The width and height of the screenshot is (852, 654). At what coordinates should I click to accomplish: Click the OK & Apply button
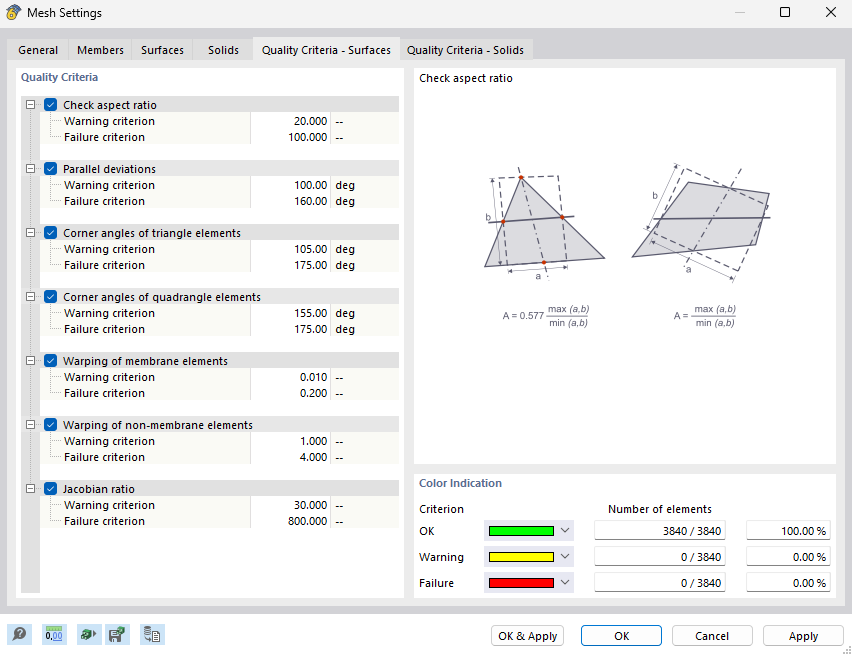click(x=527, y=635)
